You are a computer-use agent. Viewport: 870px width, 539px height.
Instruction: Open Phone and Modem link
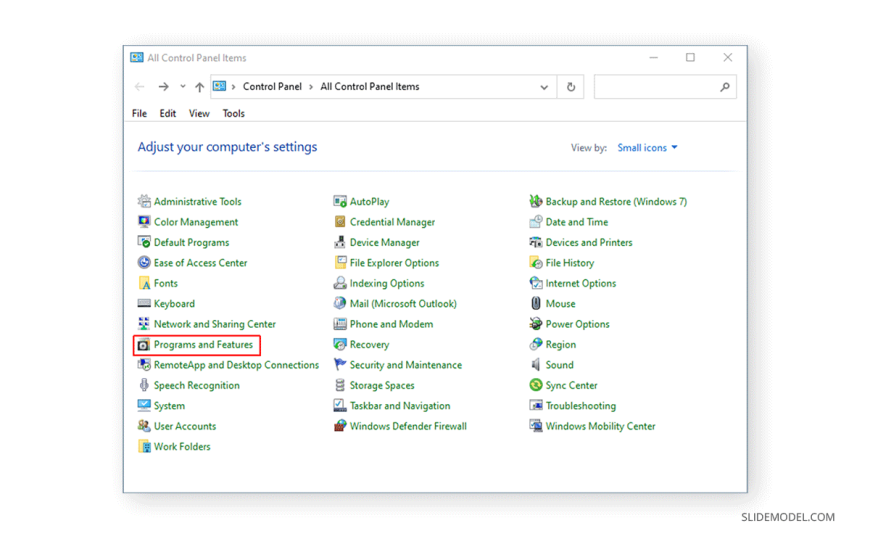pos(392,324)
